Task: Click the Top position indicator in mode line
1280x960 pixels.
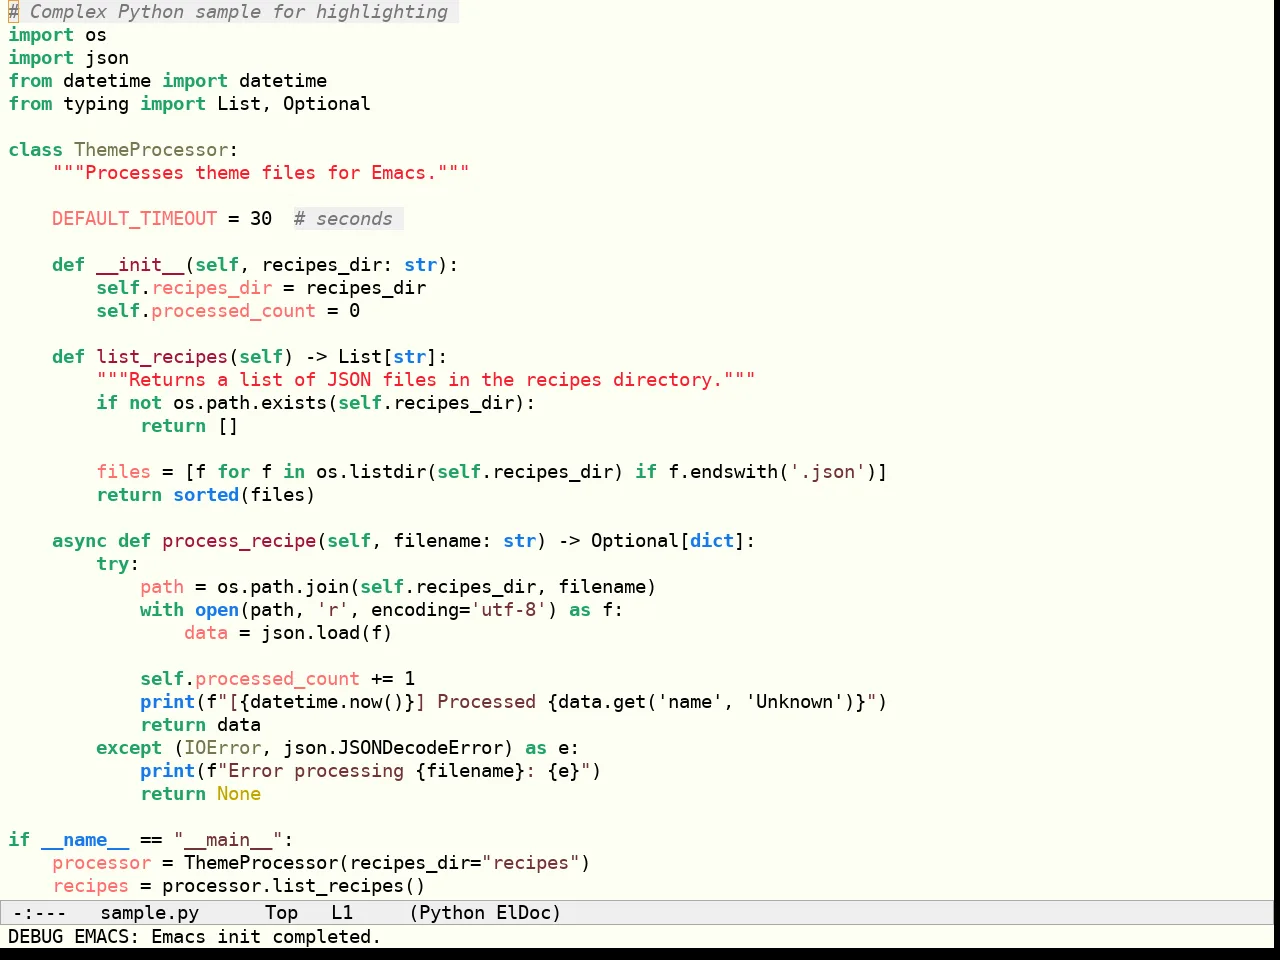Action: [282, 912]
